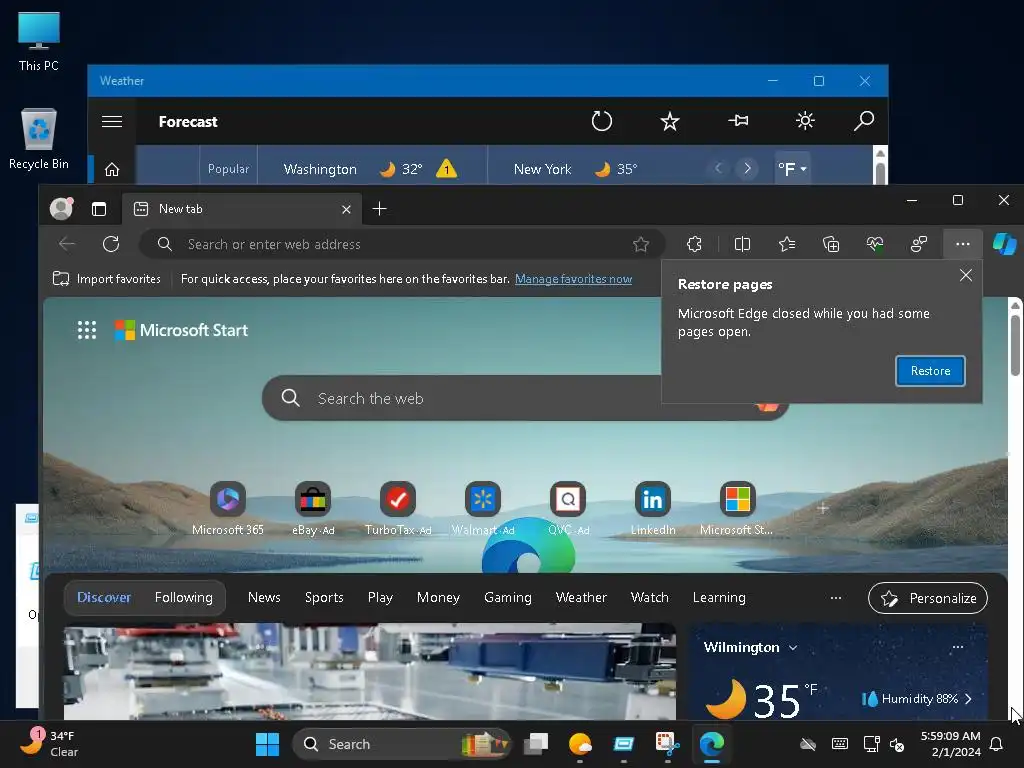Add location to favorites star in Weather
1024x768 pixels.
[x=669, y=121]
